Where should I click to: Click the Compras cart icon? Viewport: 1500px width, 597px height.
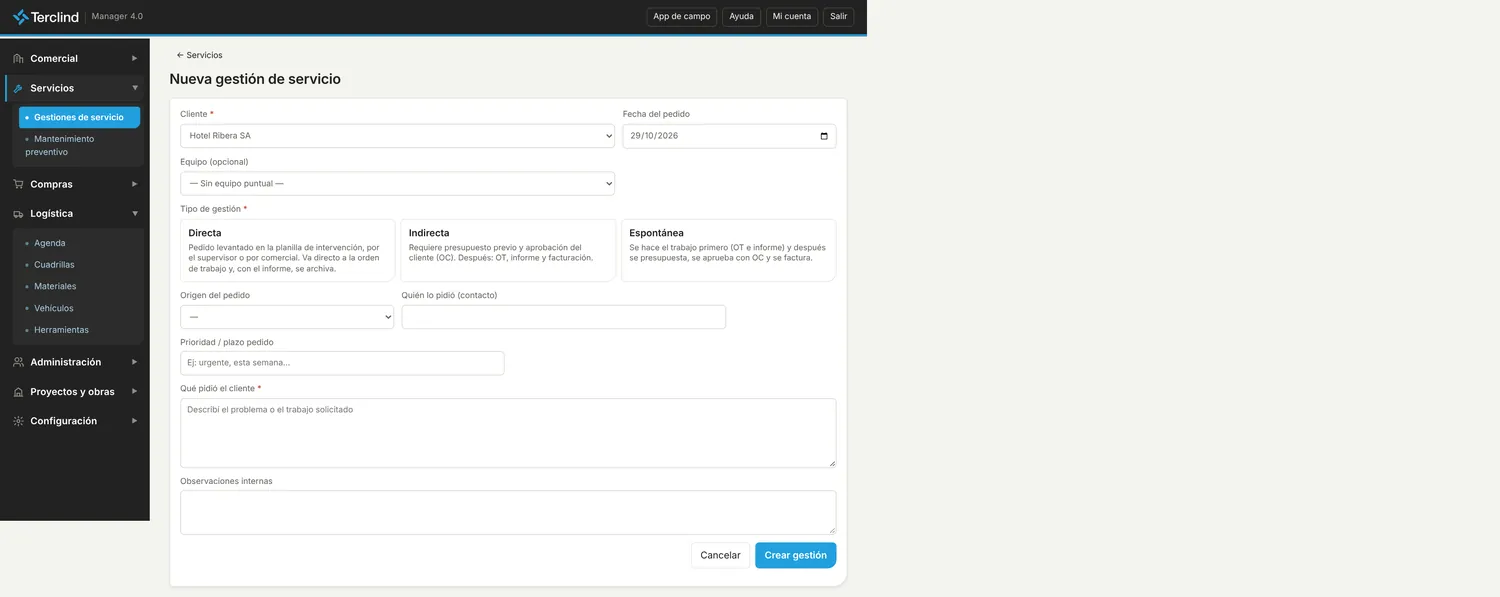[x=18, y=185]
